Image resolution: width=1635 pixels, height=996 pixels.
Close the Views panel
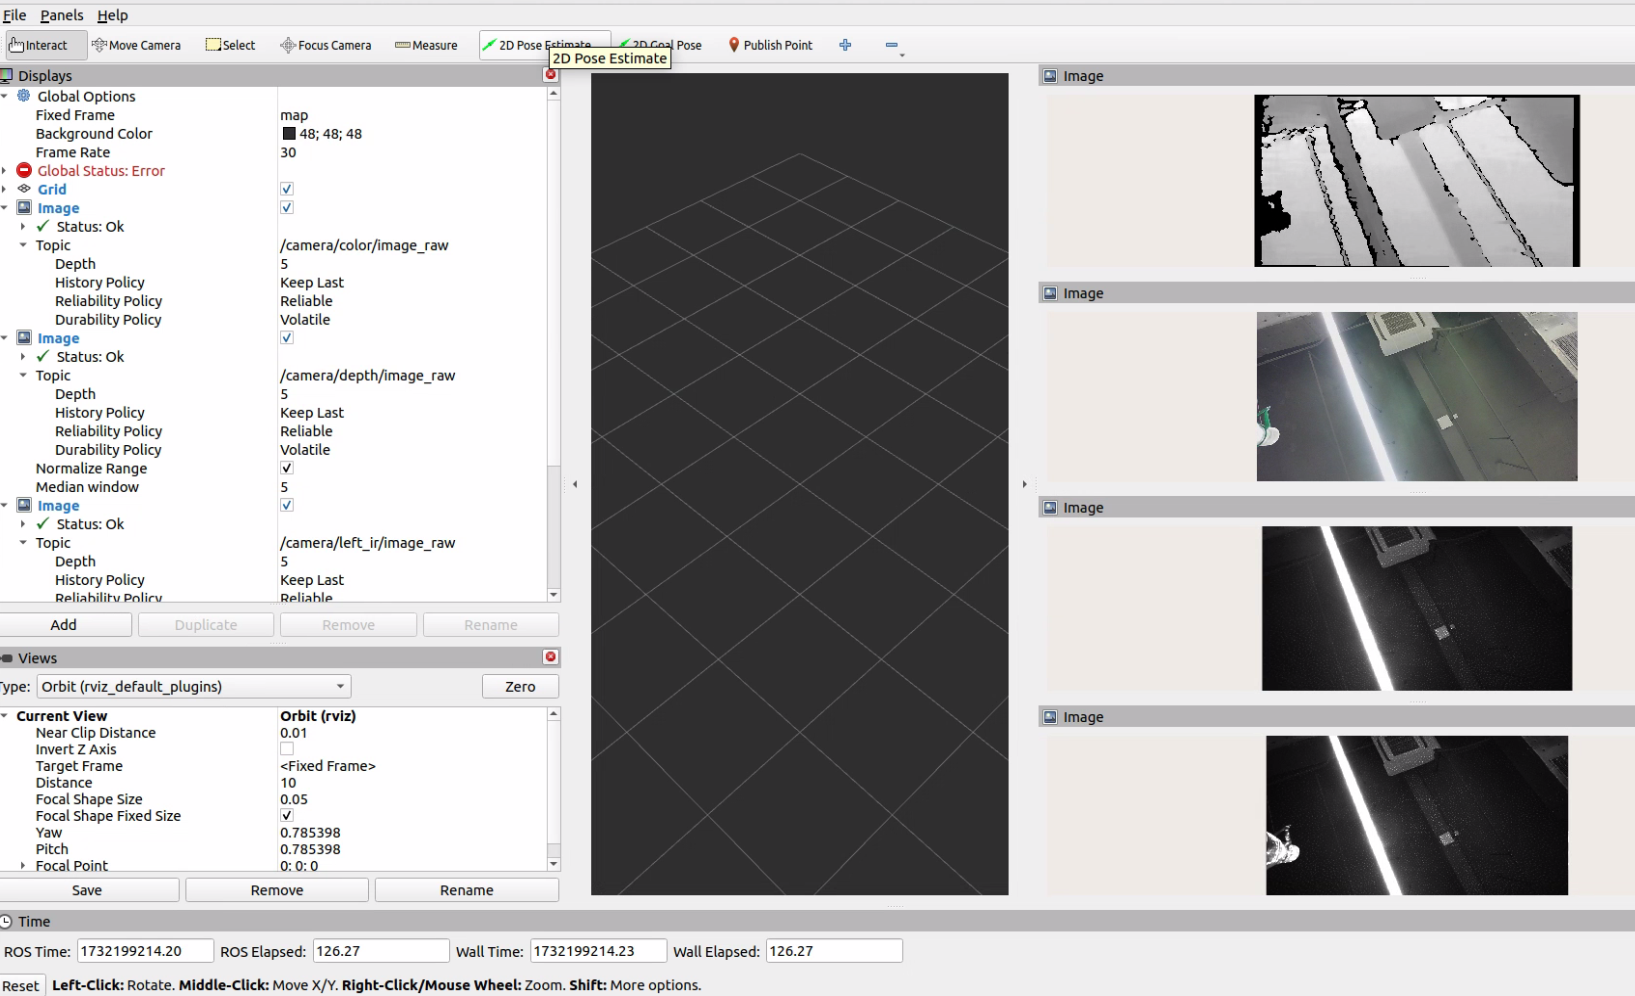click(550, 657)
